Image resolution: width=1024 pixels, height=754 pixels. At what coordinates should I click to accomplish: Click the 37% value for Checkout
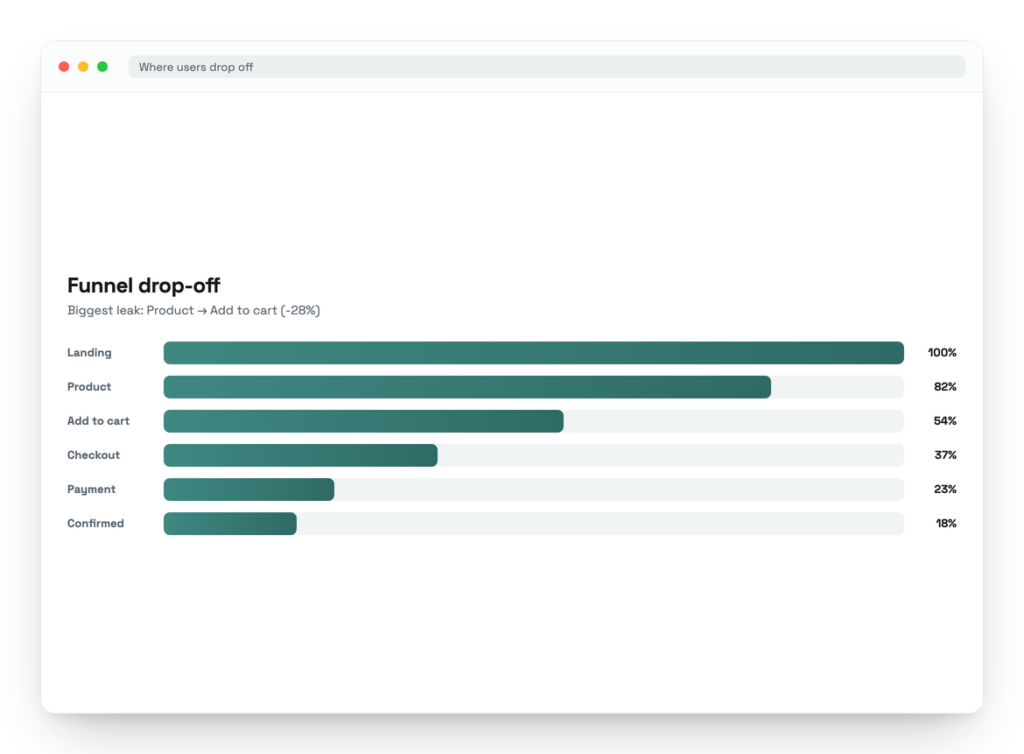(945, 455)
